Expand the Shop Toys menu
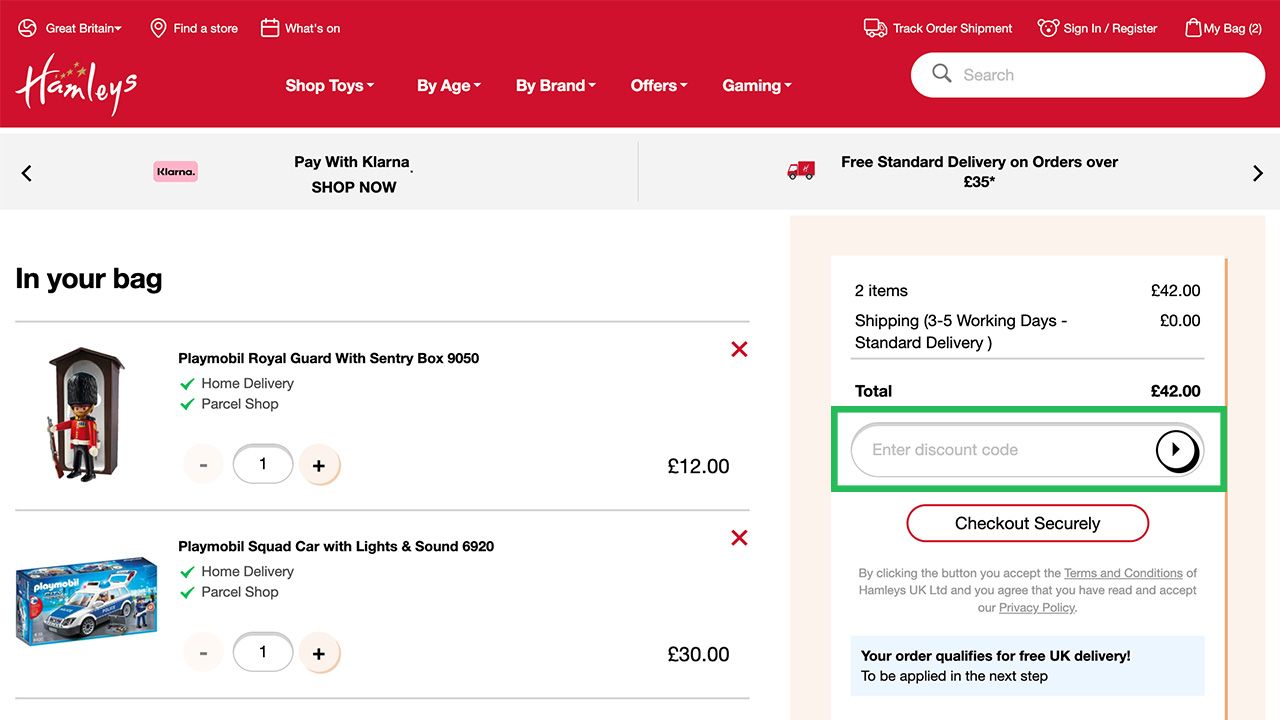1280x720 pixels. (x=330, y=86)
